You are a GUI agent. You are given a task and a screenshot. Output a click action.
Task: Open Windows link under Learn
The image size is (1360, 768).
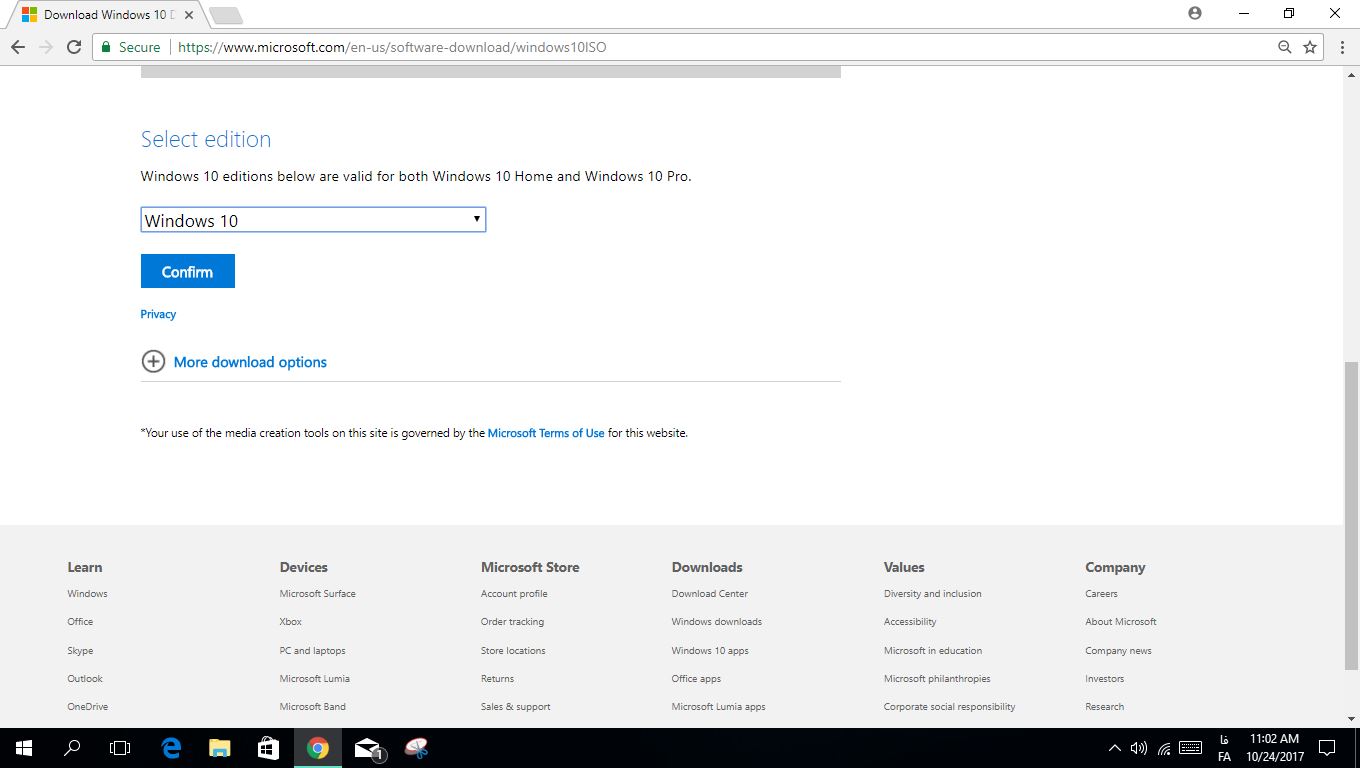87,594
